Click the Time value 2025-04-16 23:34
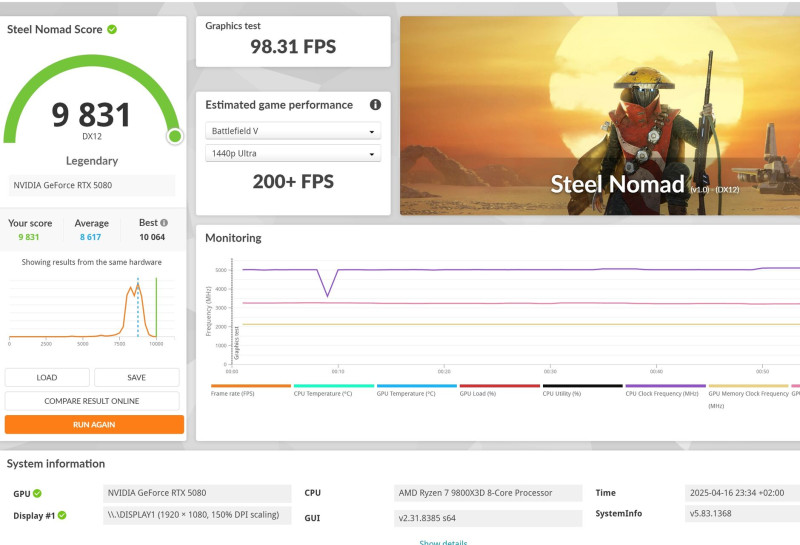 [x=742, y=493]
